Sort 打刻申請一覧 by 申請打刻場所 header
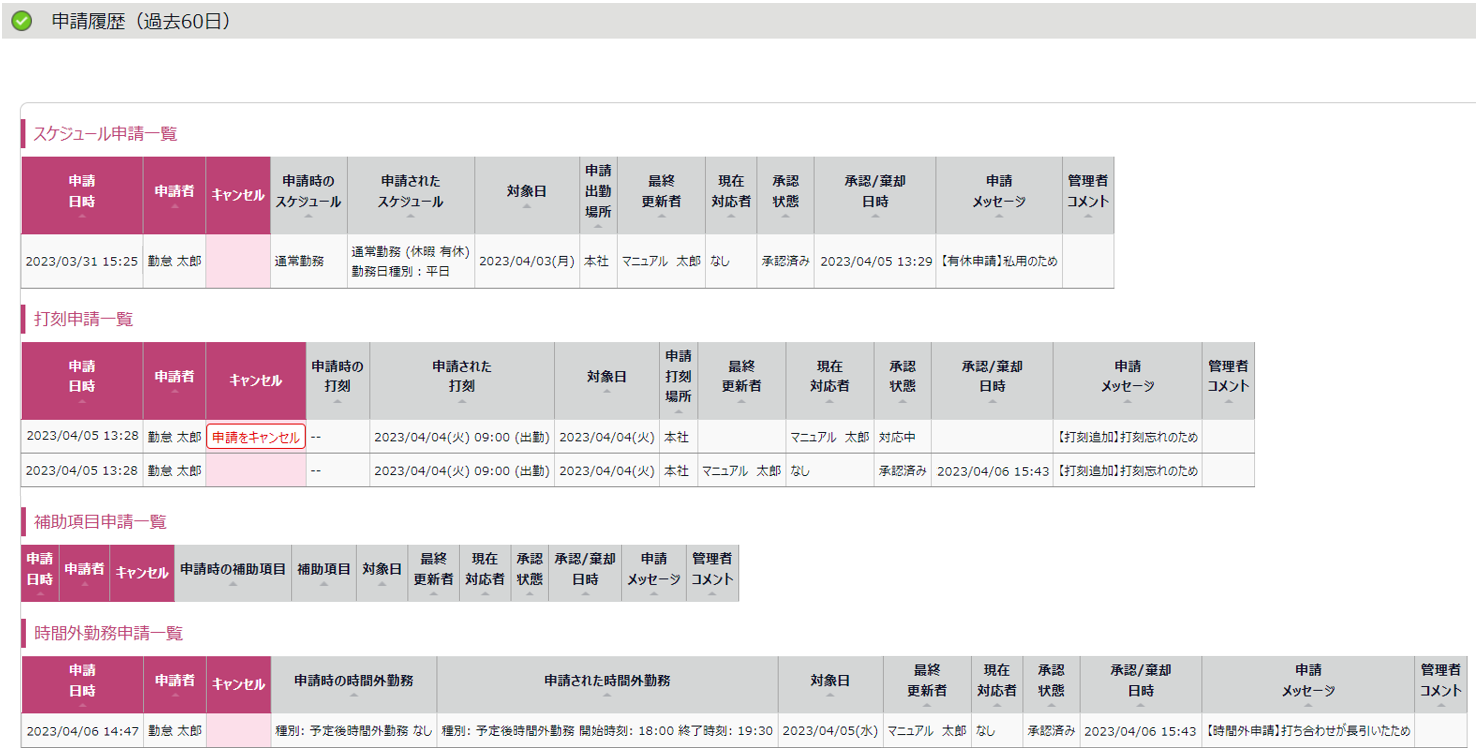The width and height of the screenshot is (1476, 748). click(678, 381)
